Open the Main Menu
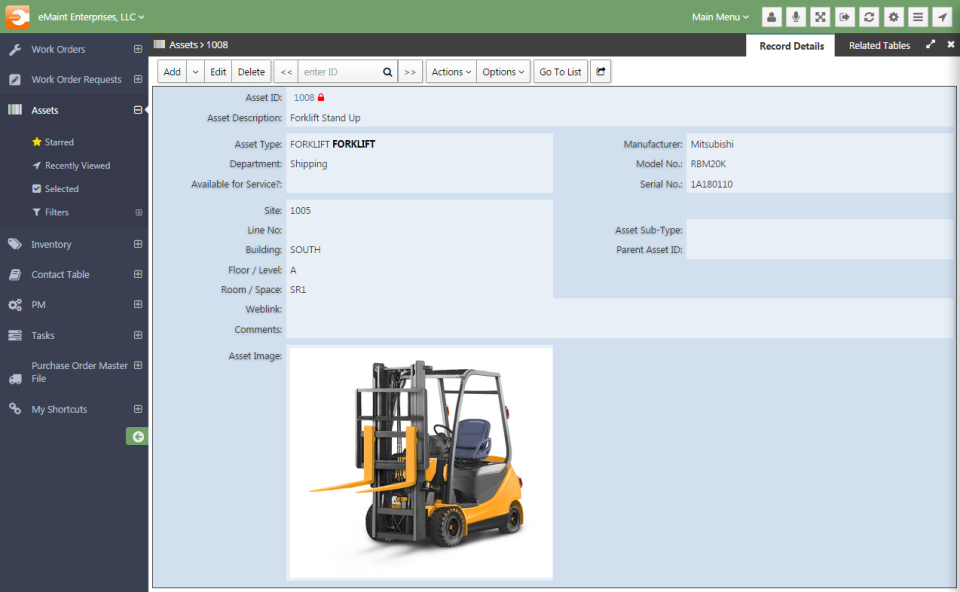Image resolution: width=960 pixels, height=592 pixels. [x=719, y=16]
